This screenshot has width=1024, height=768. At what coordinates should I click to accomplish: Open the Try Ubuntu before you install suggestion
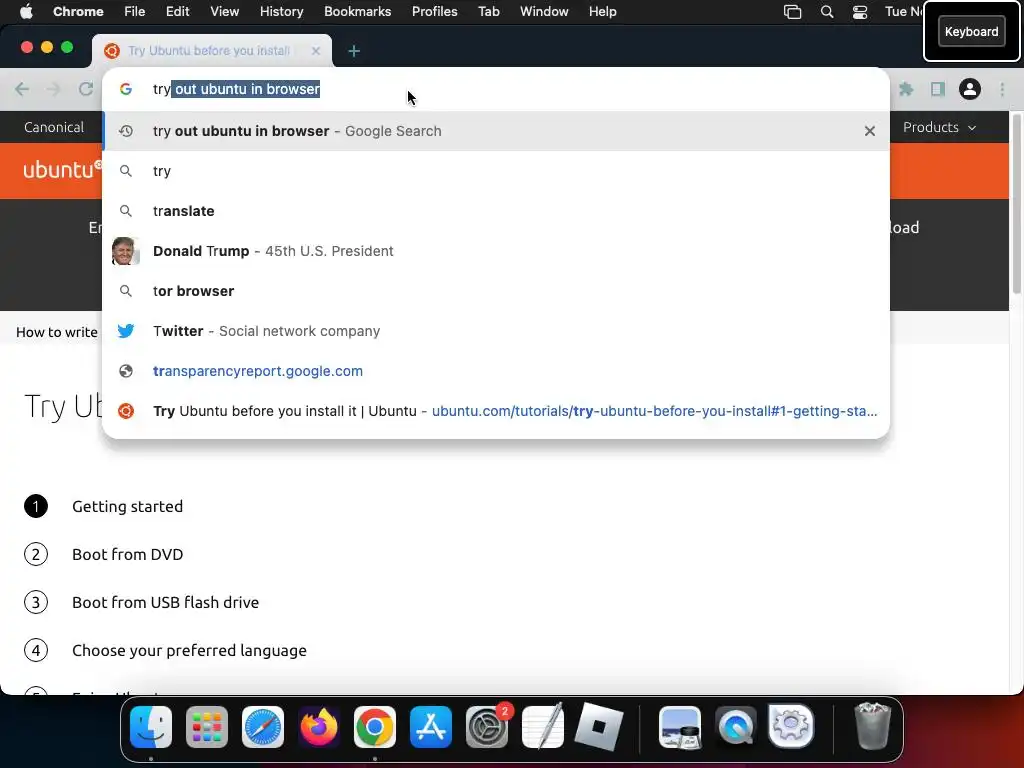496,411
